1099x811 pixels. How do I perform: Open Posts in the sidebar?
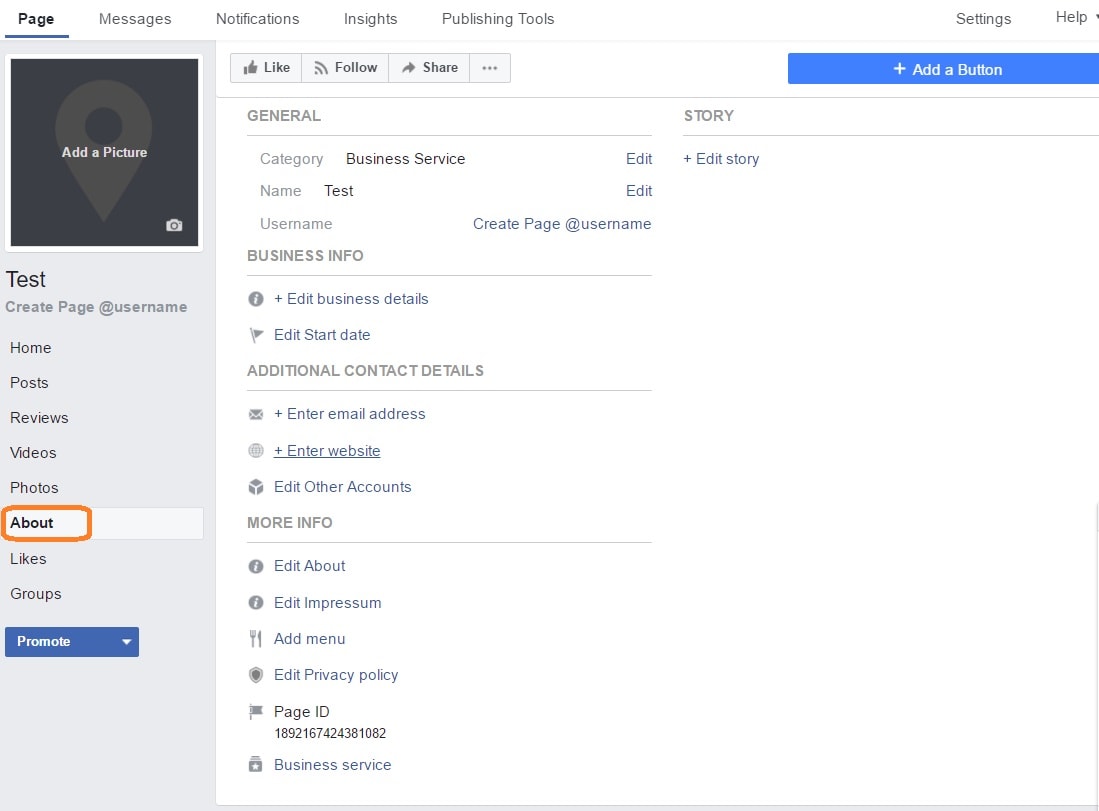[29, 383]
